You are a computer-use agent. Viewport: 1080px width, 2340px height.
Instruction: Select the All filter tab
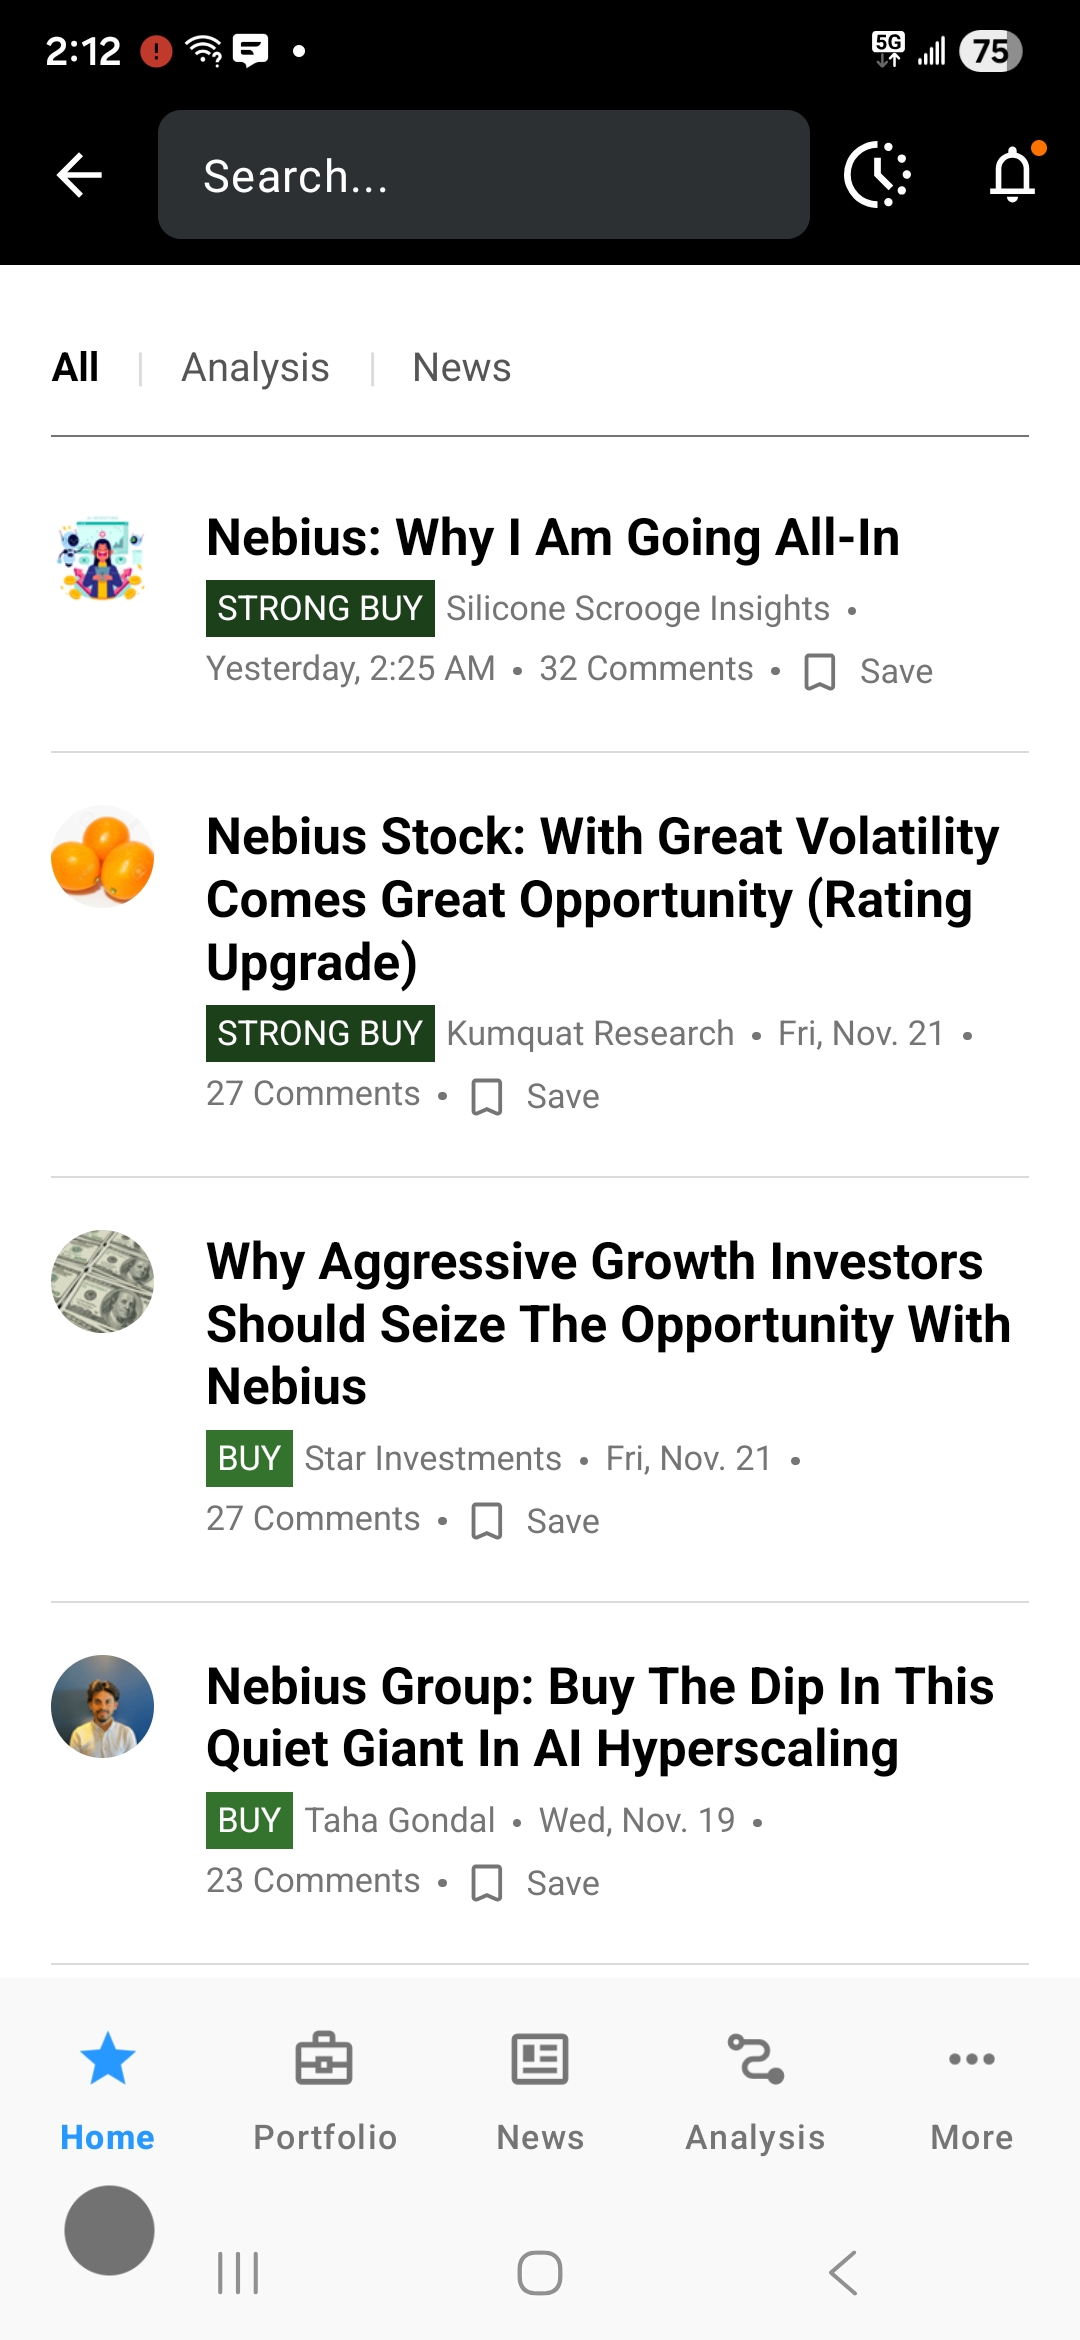coord(75,368)
